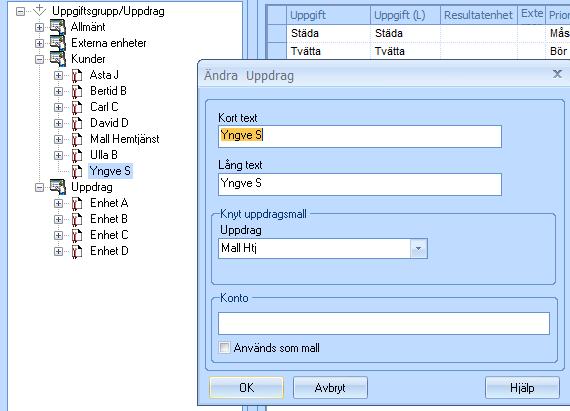Click into the Konto input field
The height and width of the screenshot is (411, 570).
click(x=384, y=323)
